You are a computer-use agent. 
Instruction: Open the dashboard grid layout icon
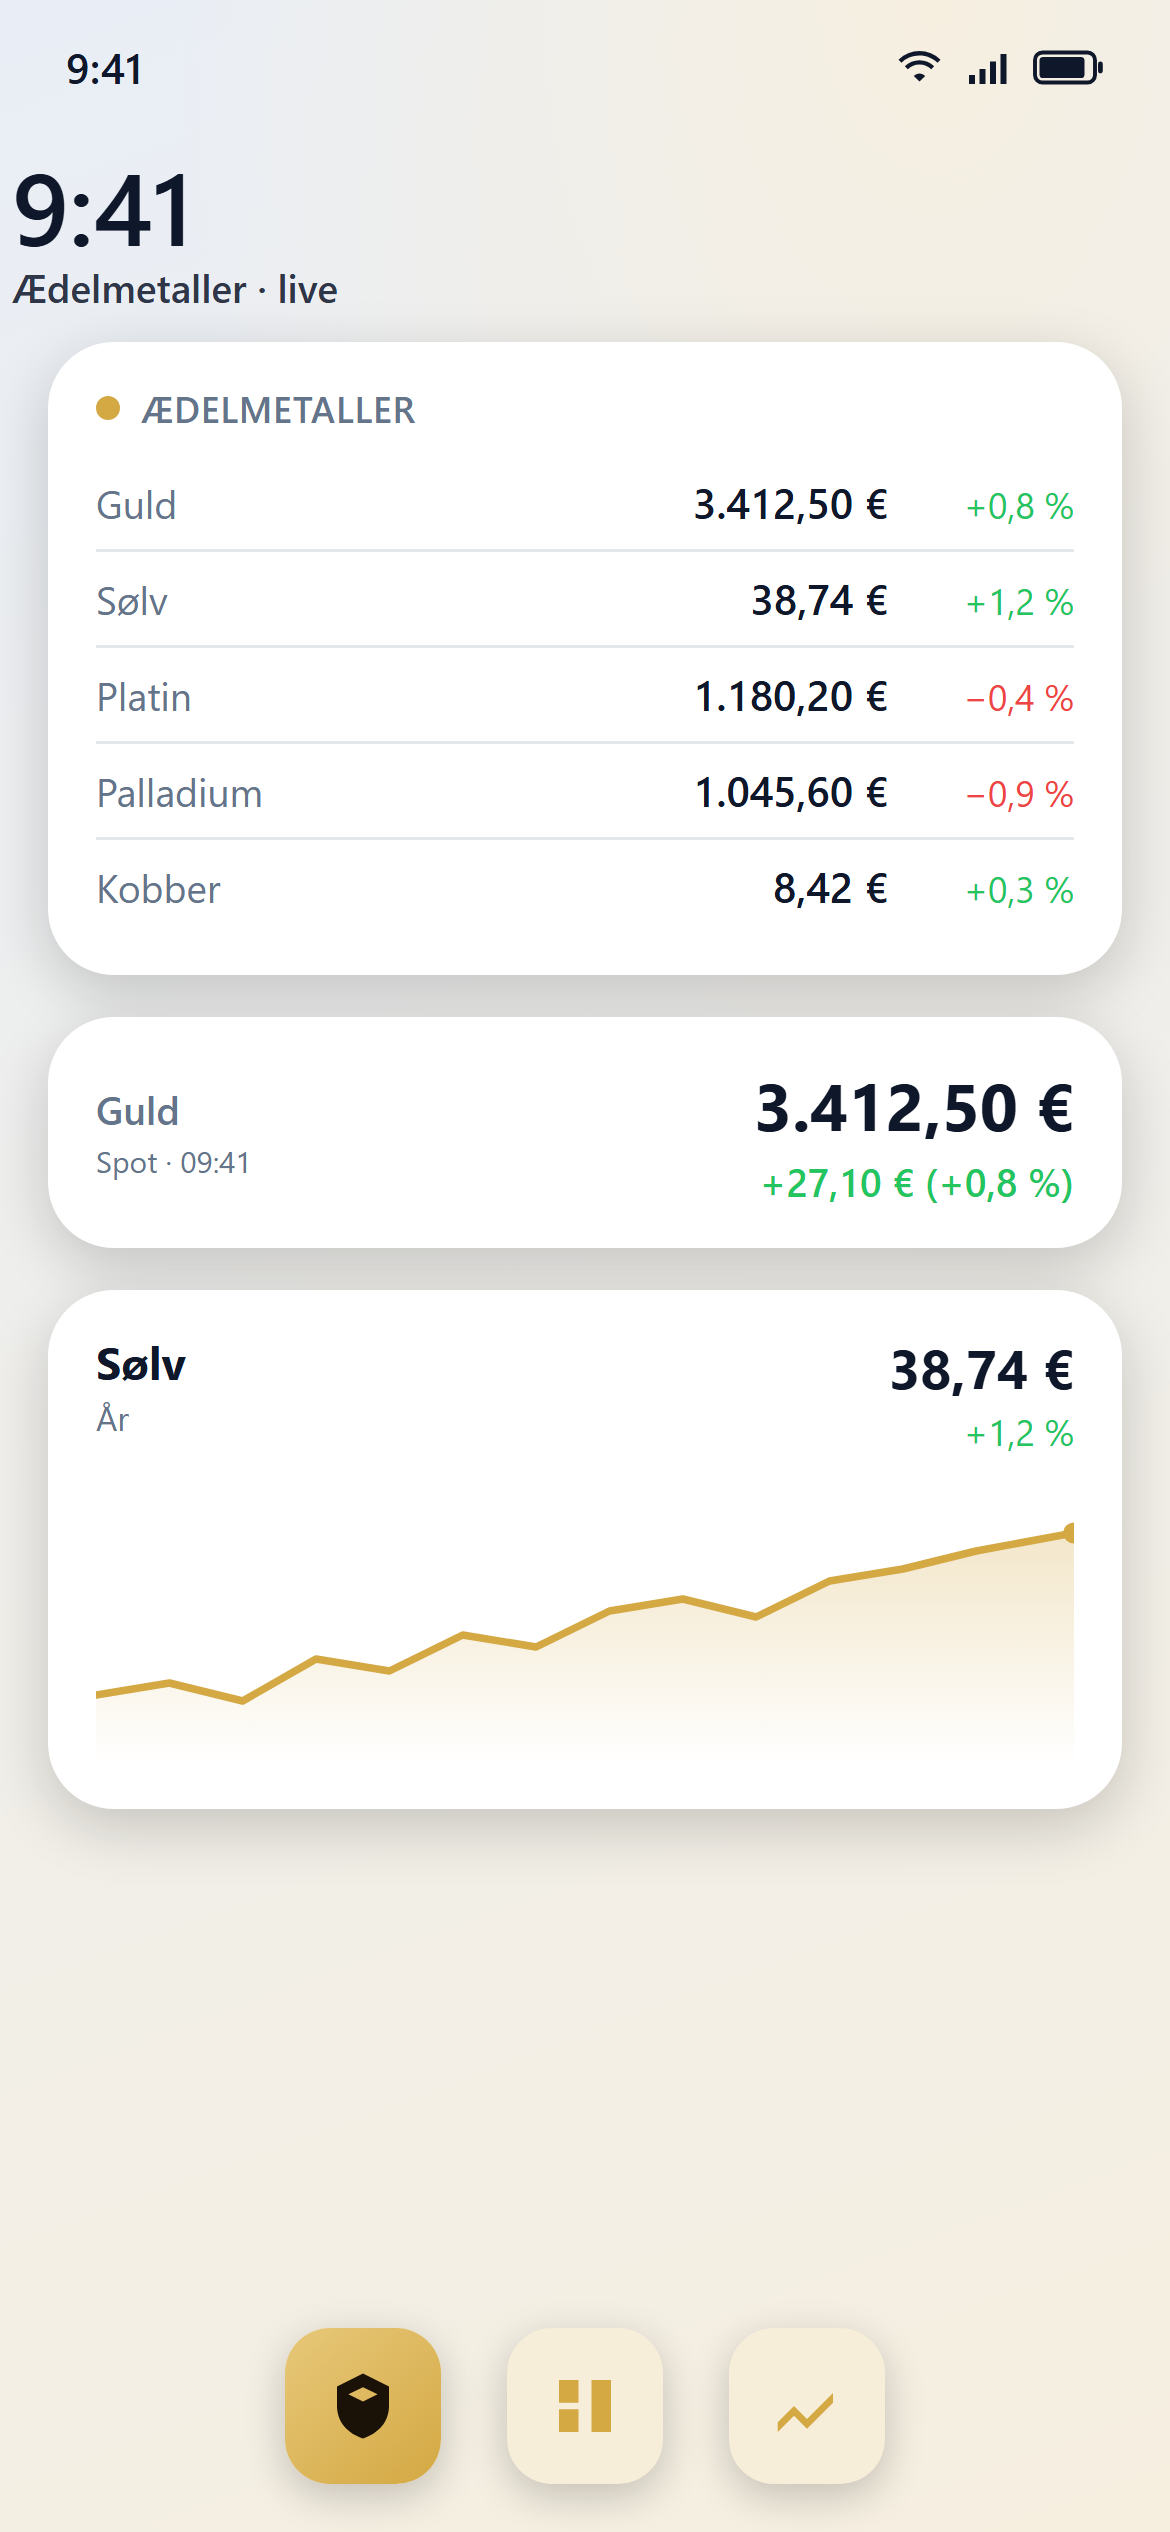[x=585, y=2405]
